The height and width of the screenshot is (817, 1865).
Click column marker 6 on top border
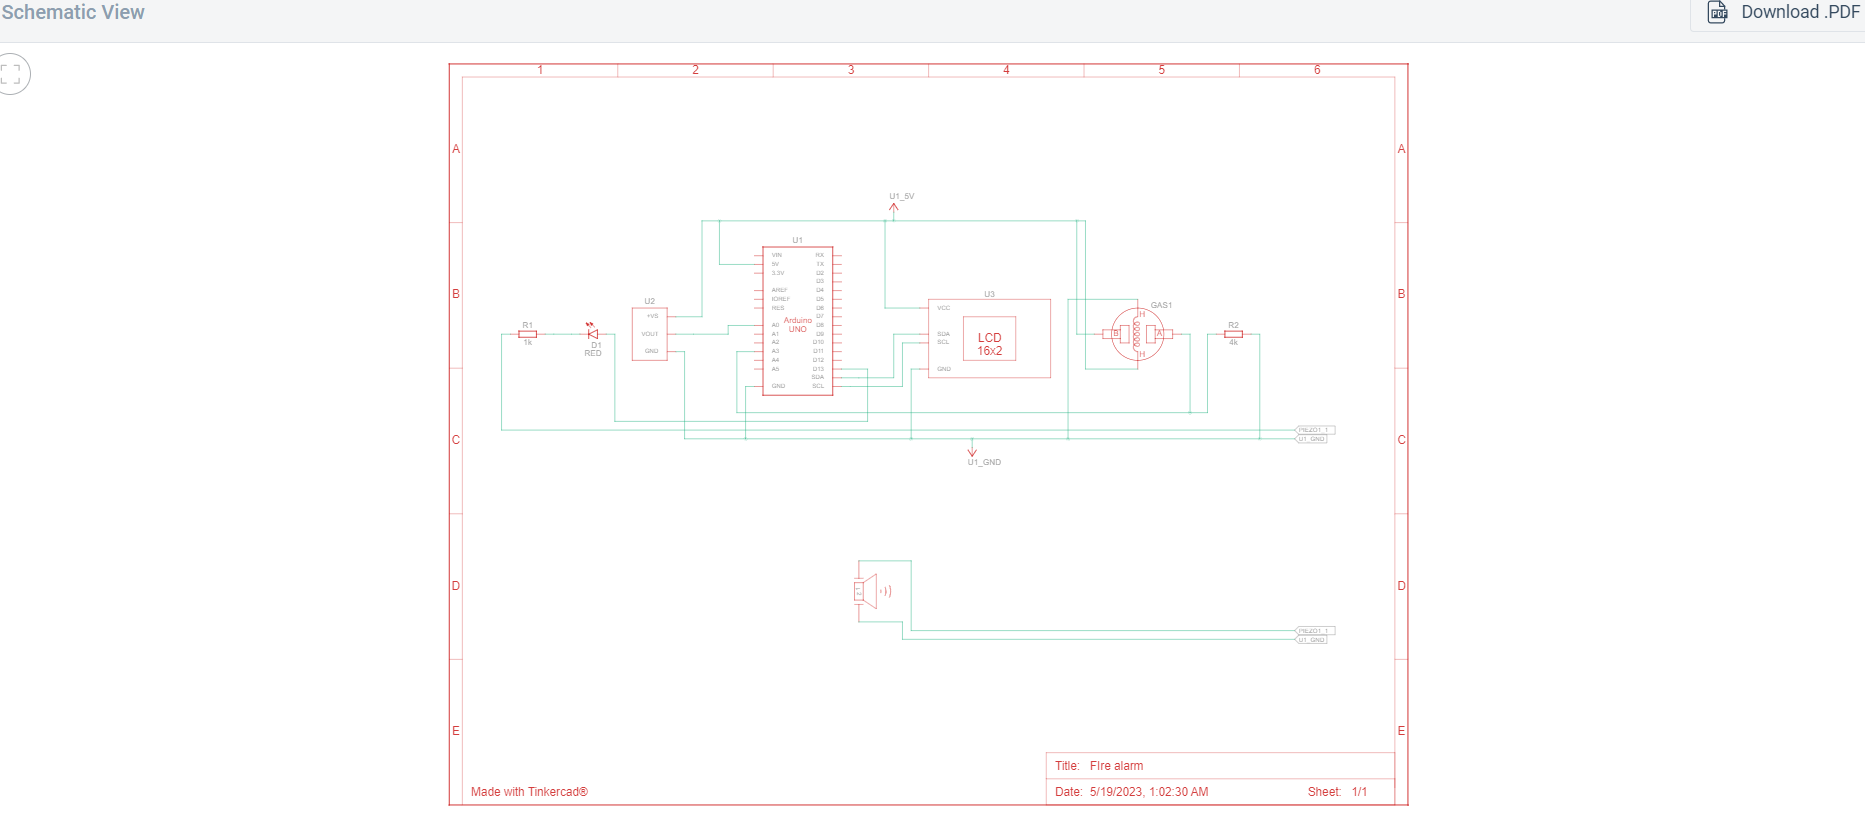tap(1317, 70)
